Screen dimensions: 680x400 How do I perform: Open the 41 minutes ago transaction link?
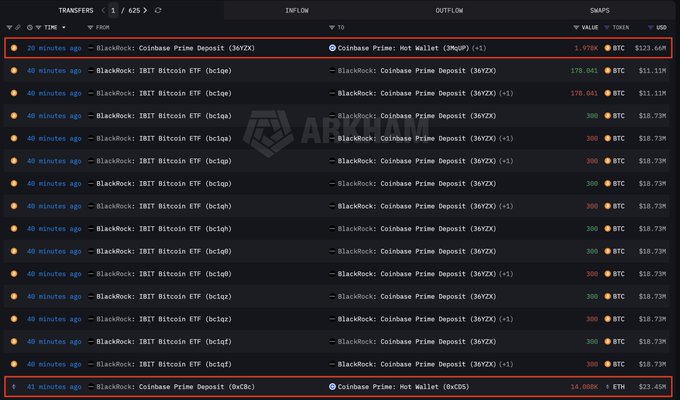point(54,387)
